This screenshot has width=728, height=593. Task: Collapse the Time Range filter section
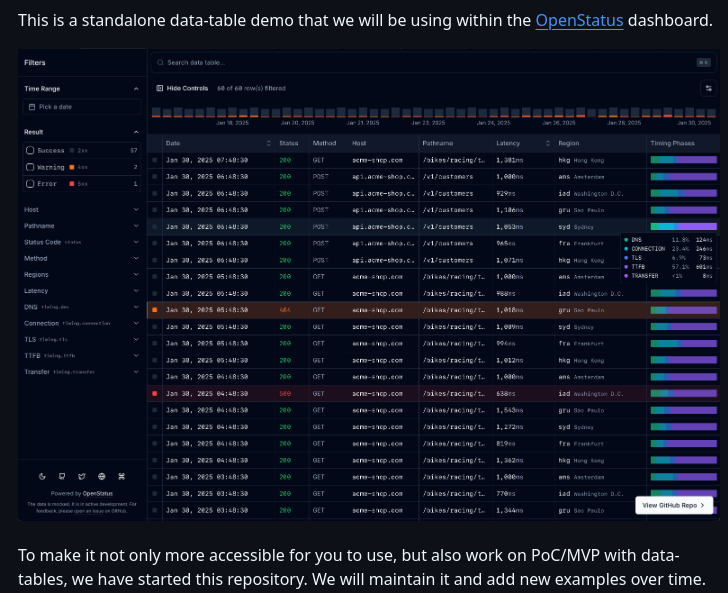(136, 89)
